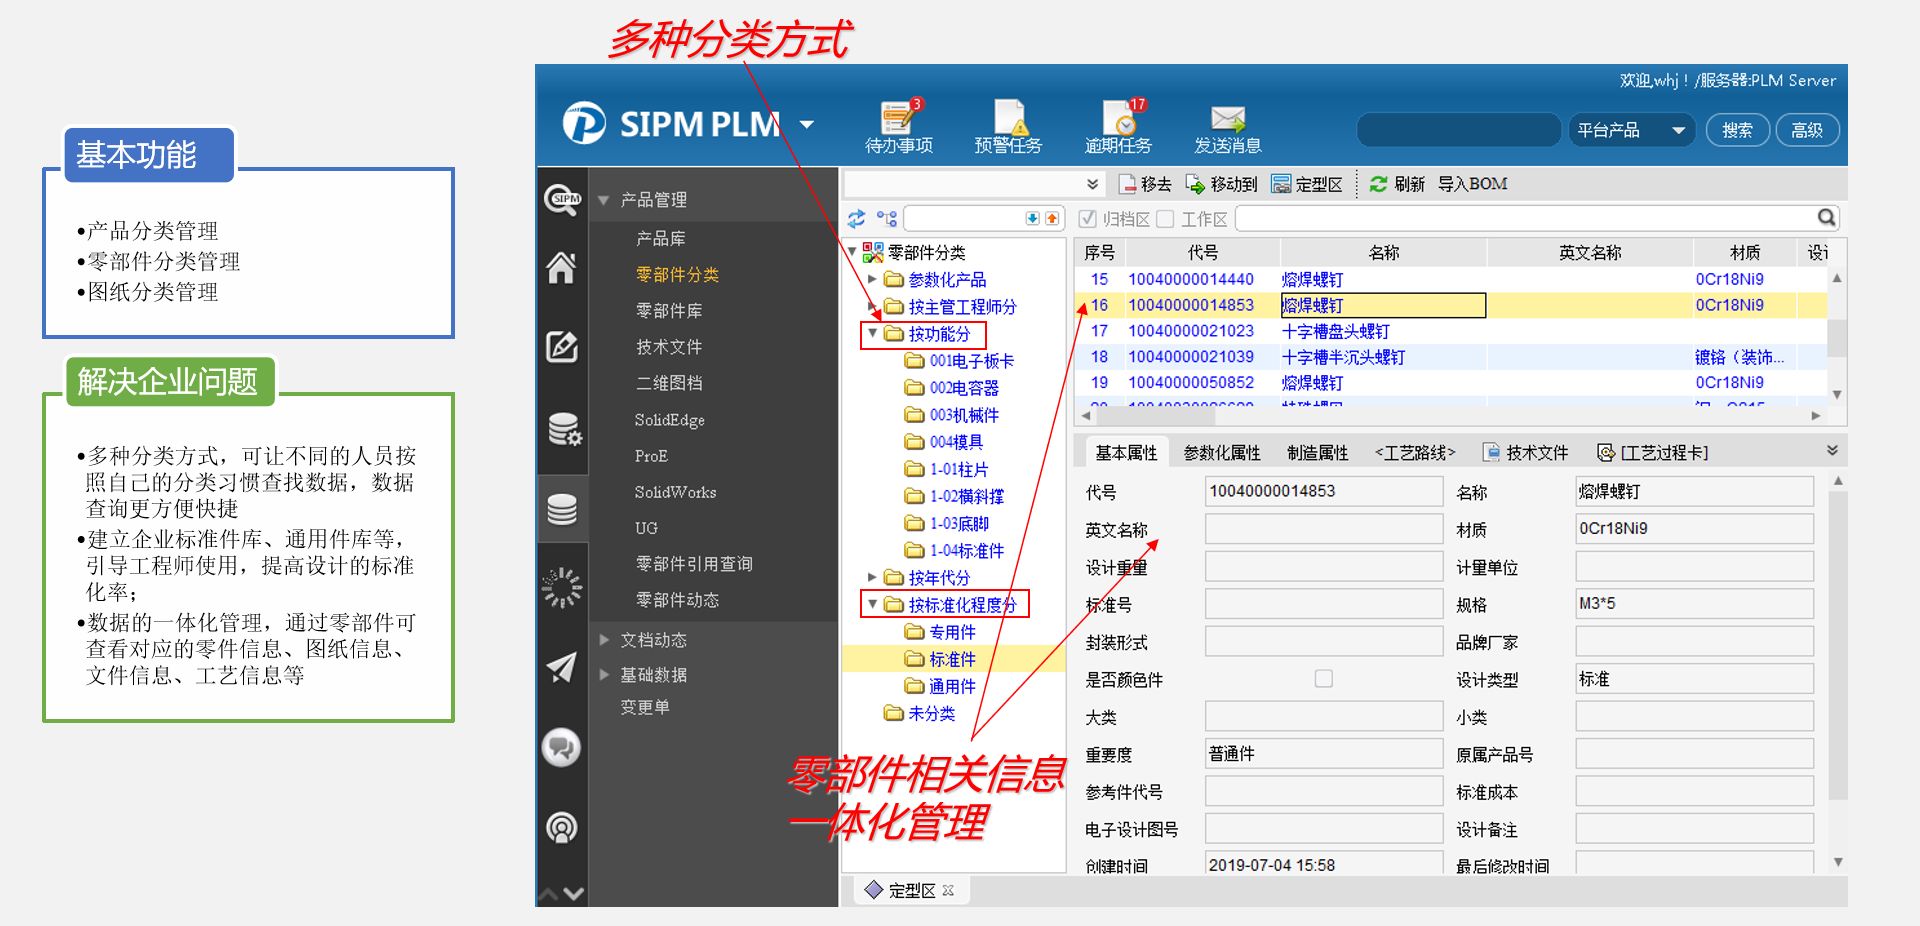Select 零部件库 in the left menu
Image resolution: width=1920 pixels, height=926 pixels.
(669, 311)
